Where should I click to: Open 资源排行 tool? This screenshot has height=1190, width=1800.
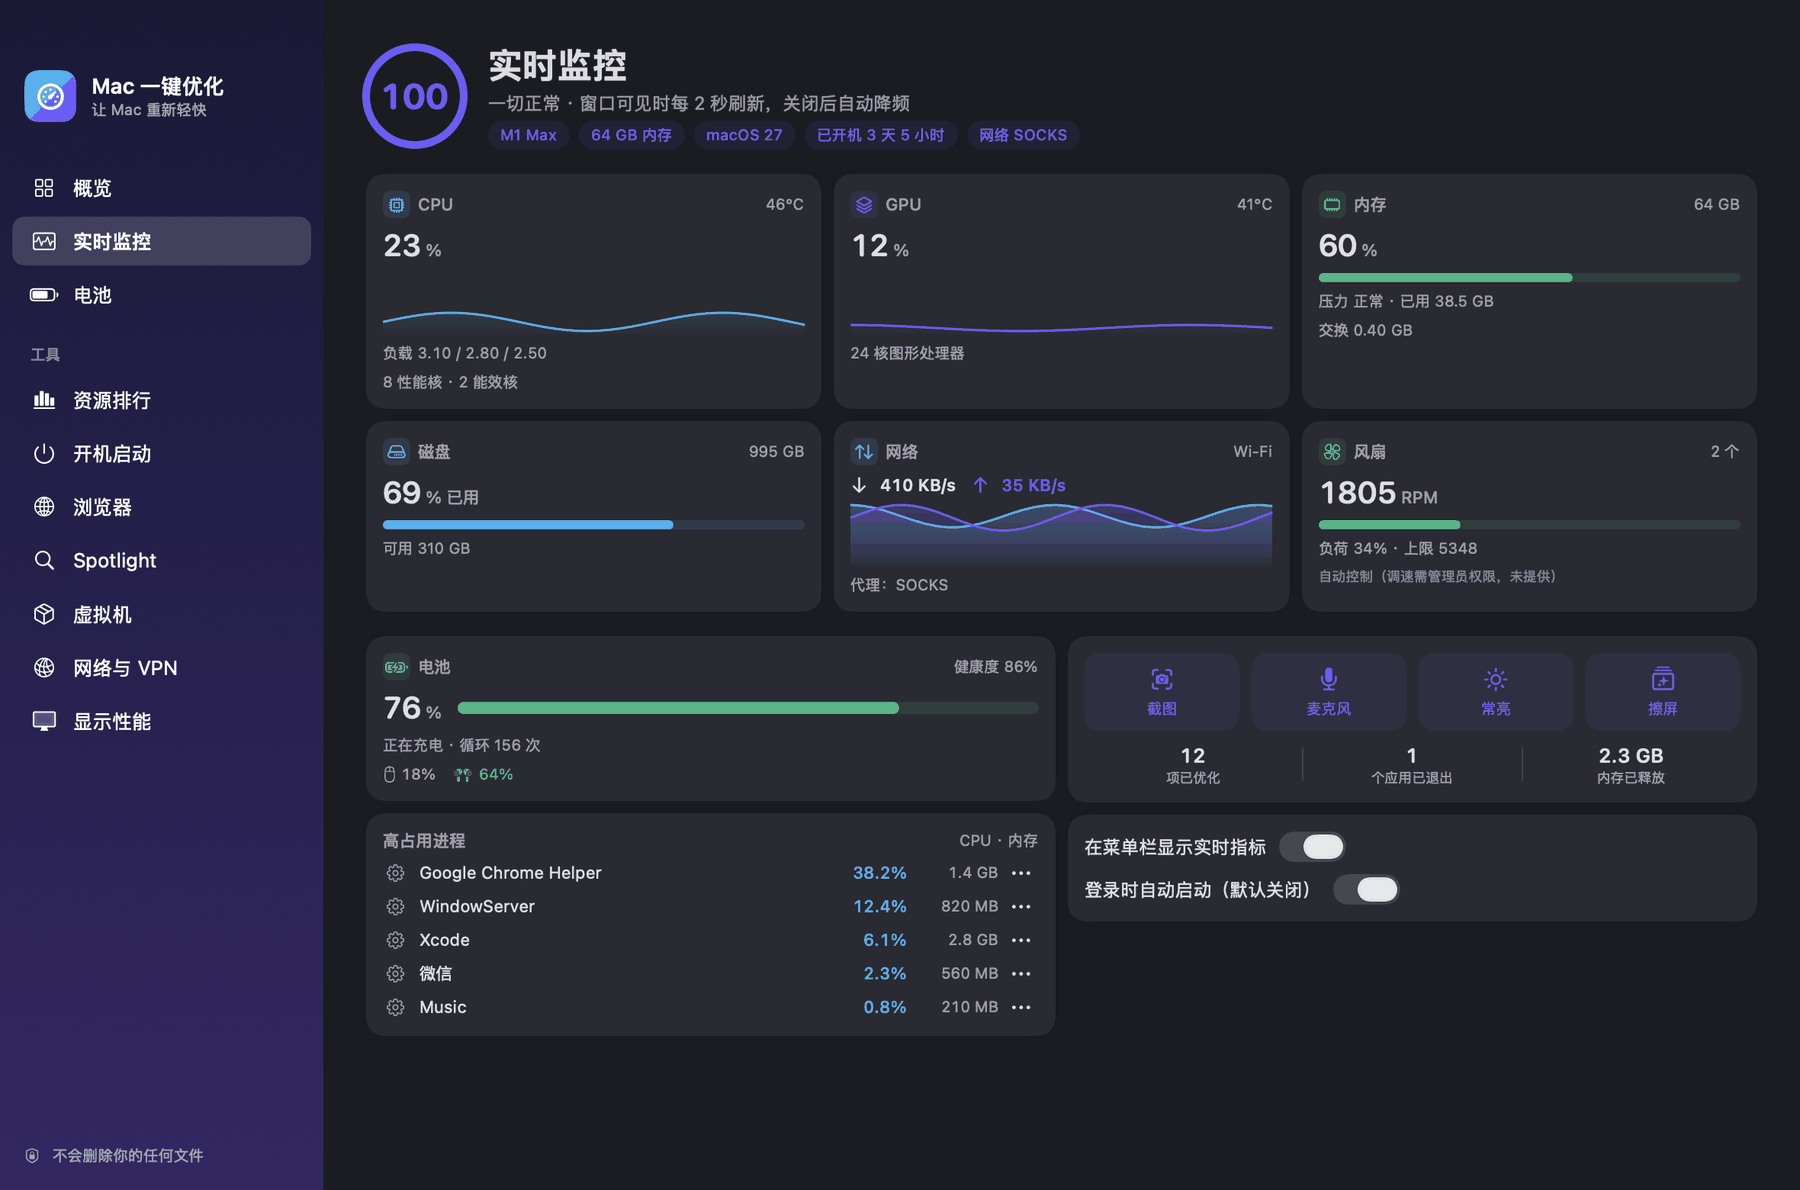[161, 400]
